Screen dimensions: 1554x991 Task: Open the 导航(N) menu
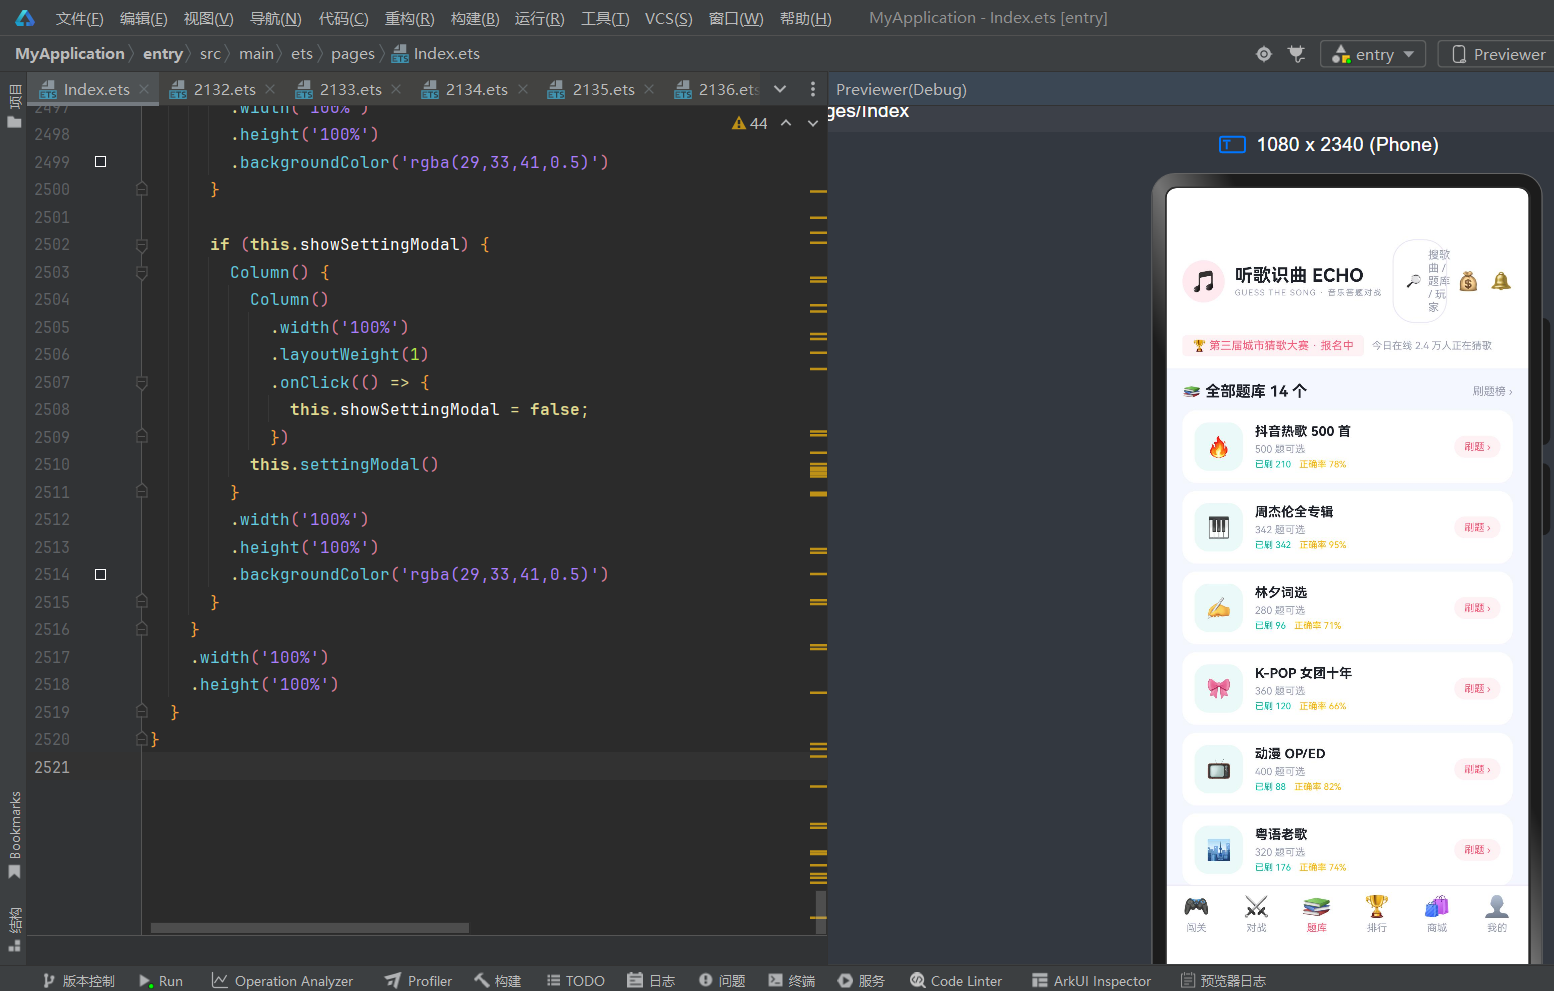coord(275,18)
